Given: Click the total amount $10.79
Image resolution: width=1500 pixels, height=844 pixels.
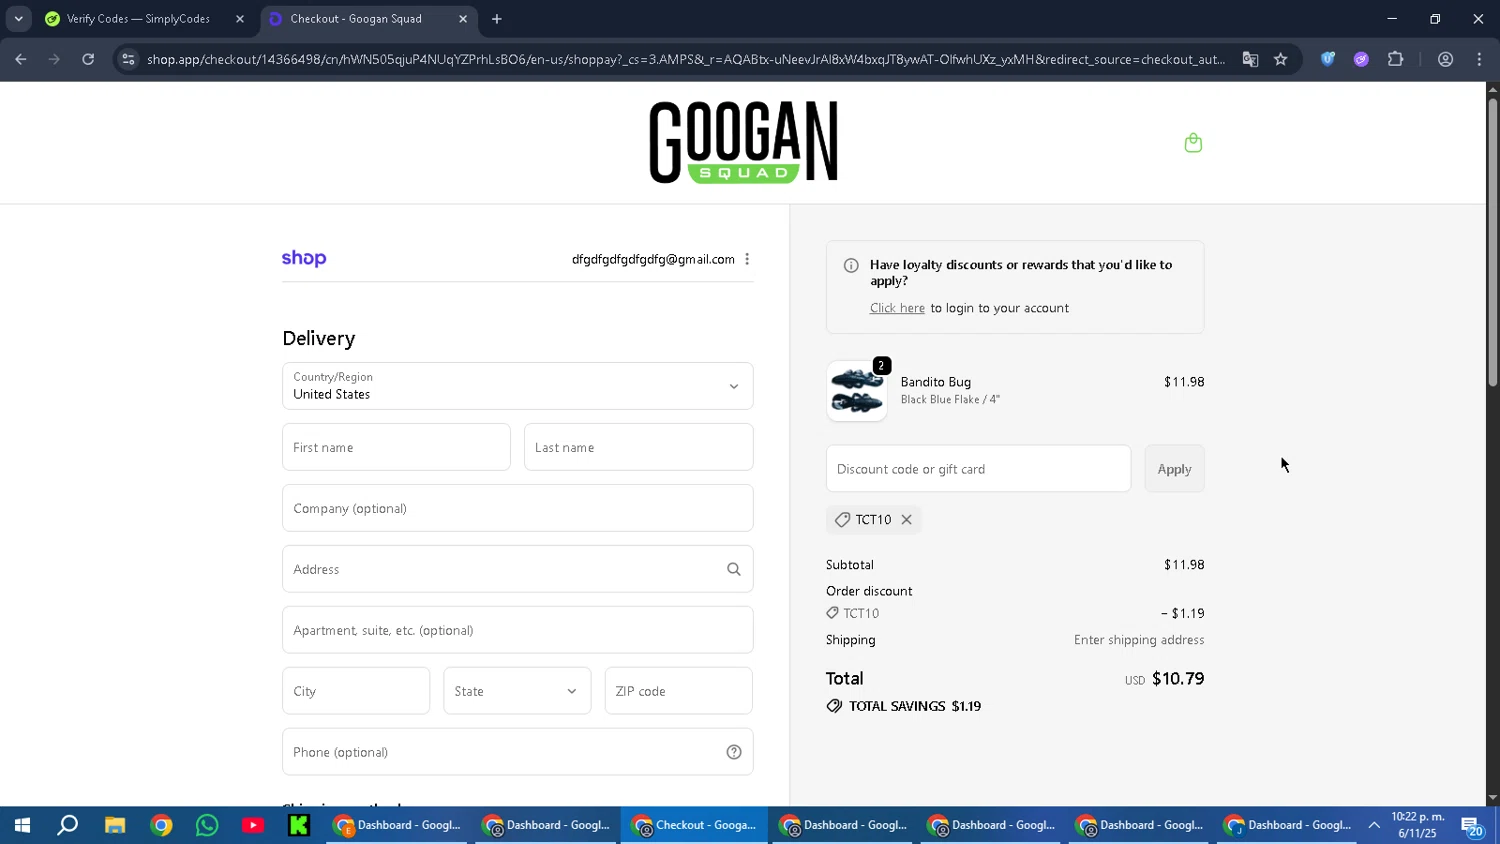Looking at the screenshot, I should (x=1178, y=678).
